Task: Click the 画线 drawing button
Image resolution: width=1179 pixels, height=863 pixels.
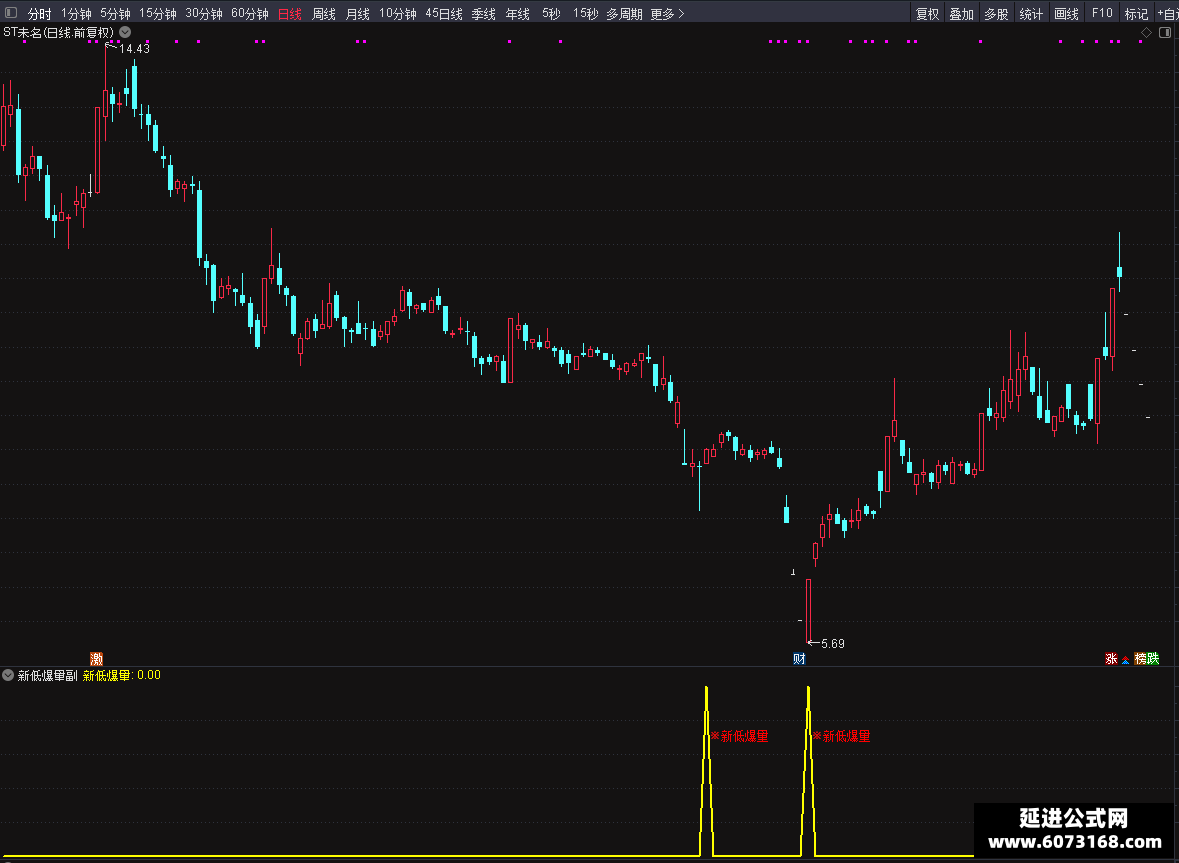Action: tap(1066, 14)
